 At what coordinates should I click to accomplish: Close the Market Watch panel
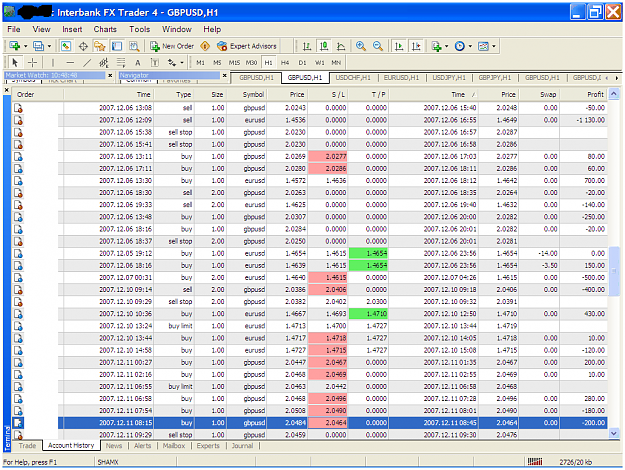pos(110,75)
